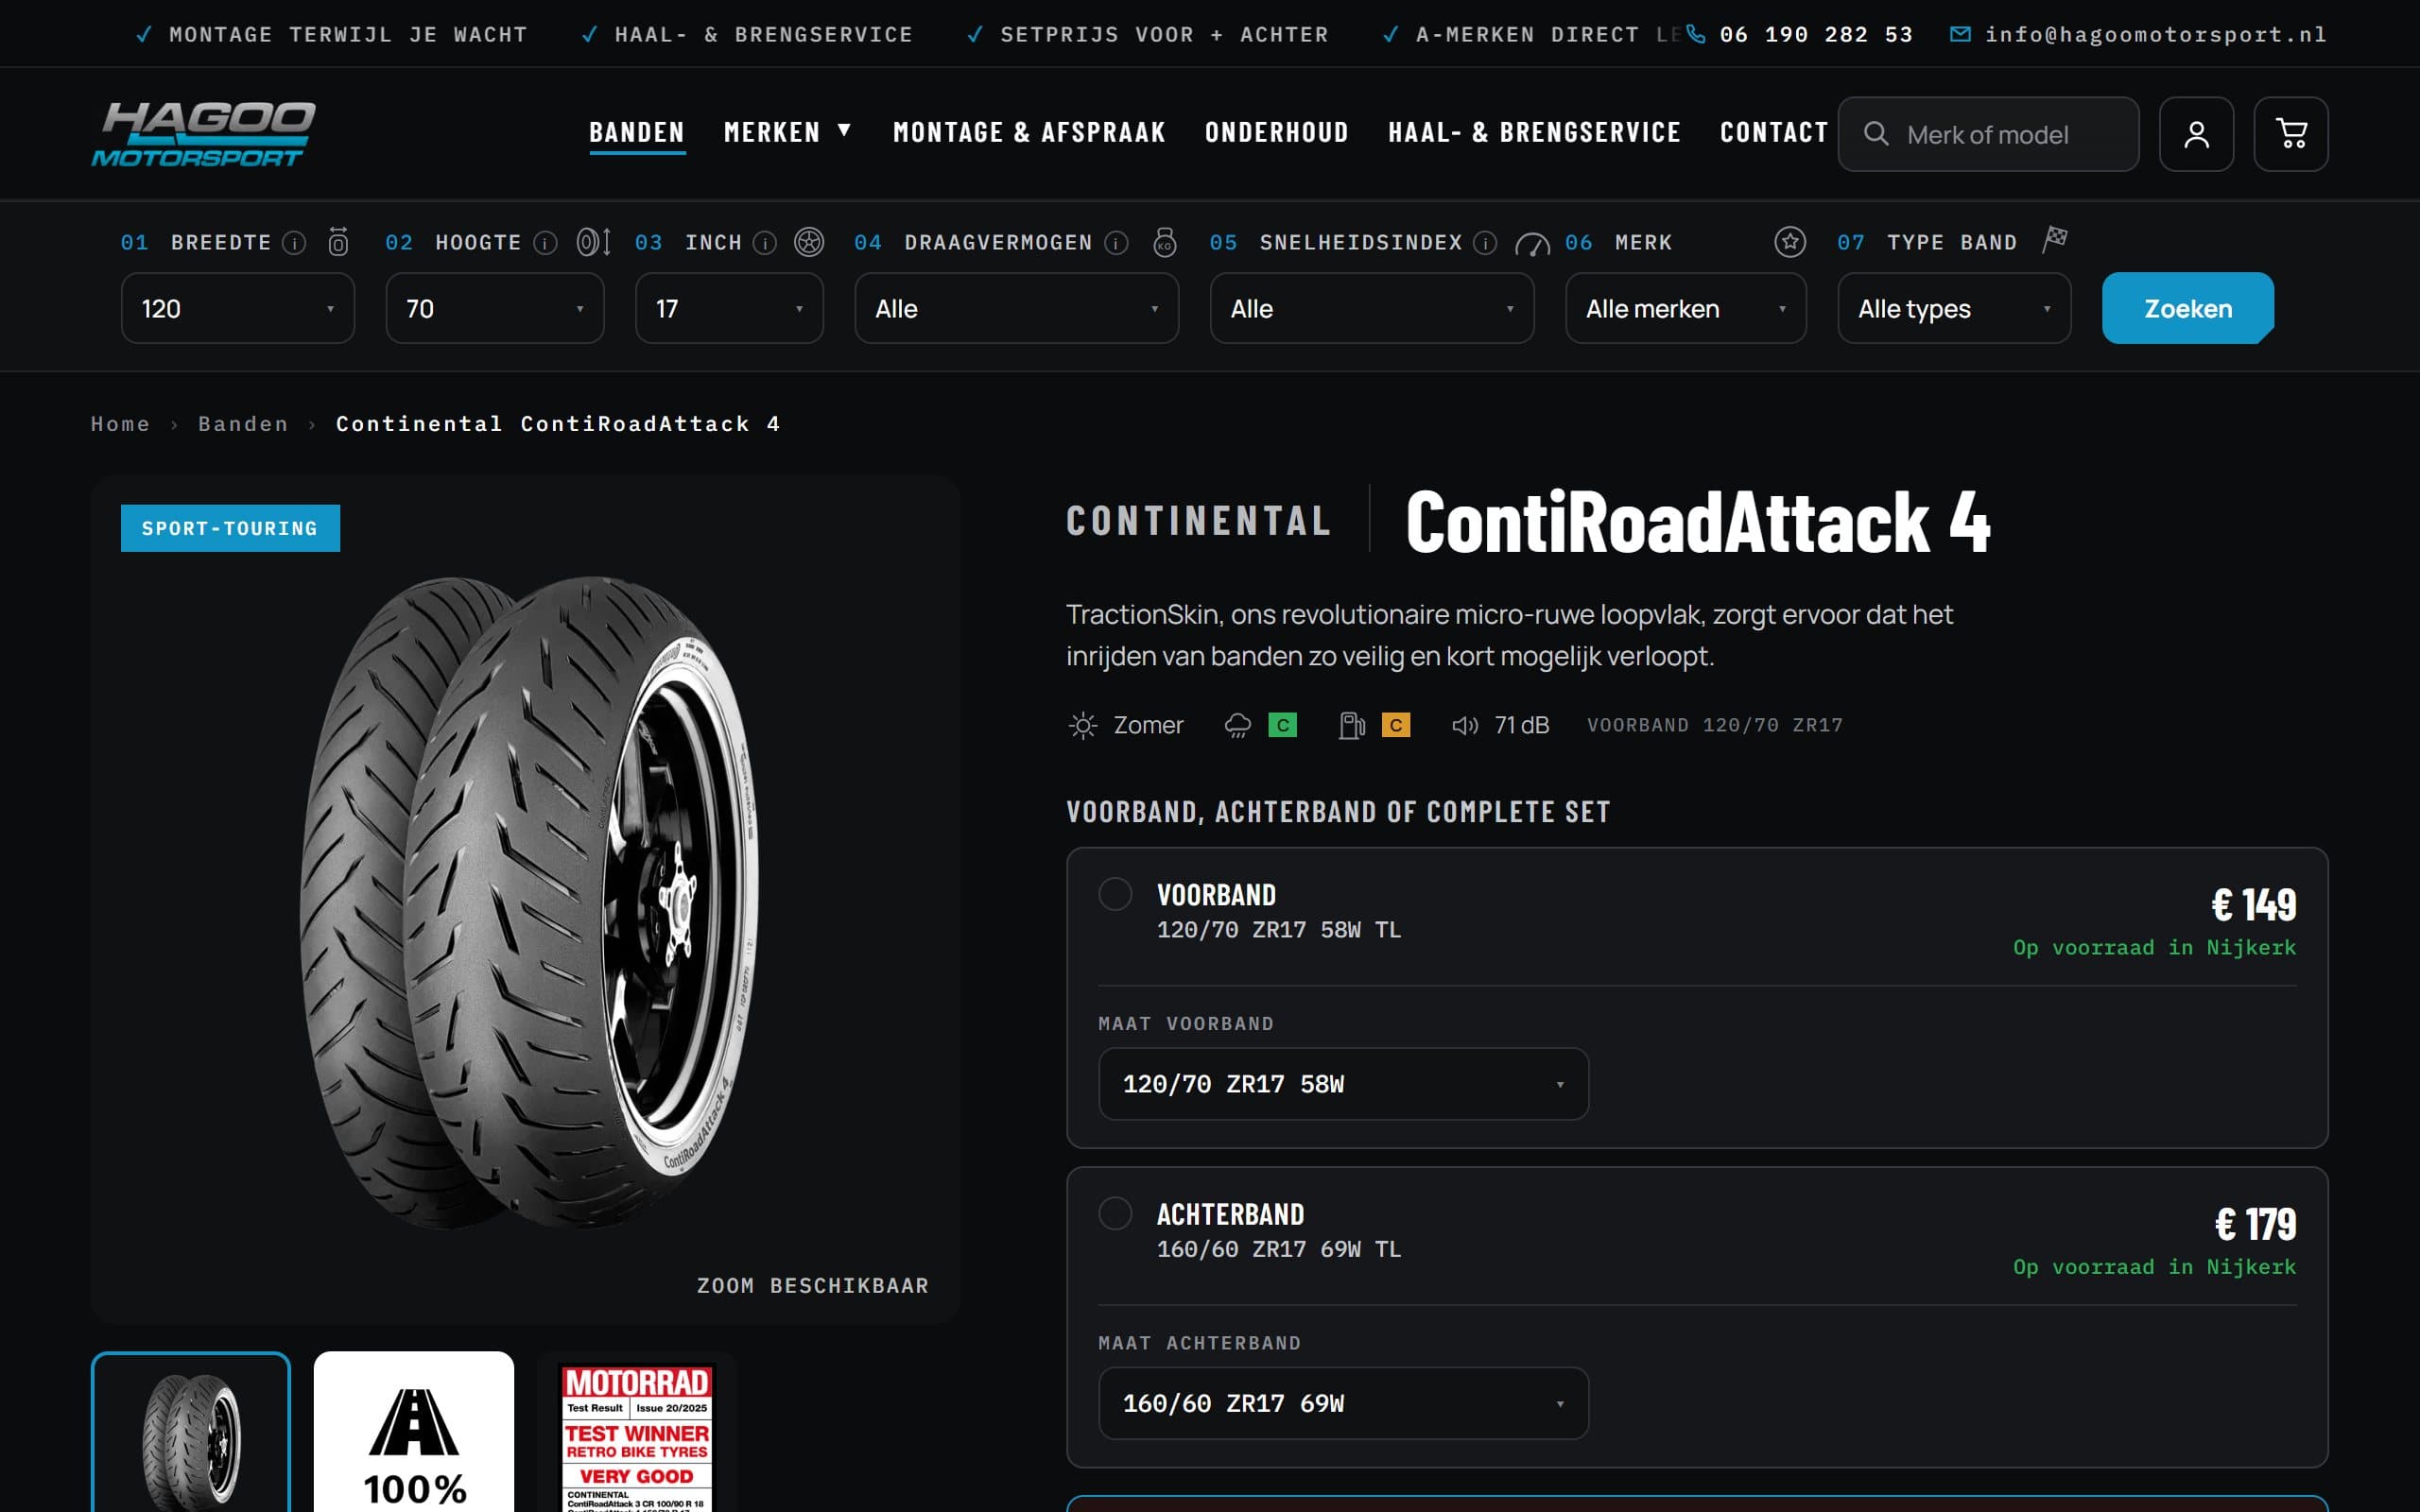Viewport: 2420px width, 1512px height.
Task: Select the Voorband radio button
Action: click(x=1115, y=894)
